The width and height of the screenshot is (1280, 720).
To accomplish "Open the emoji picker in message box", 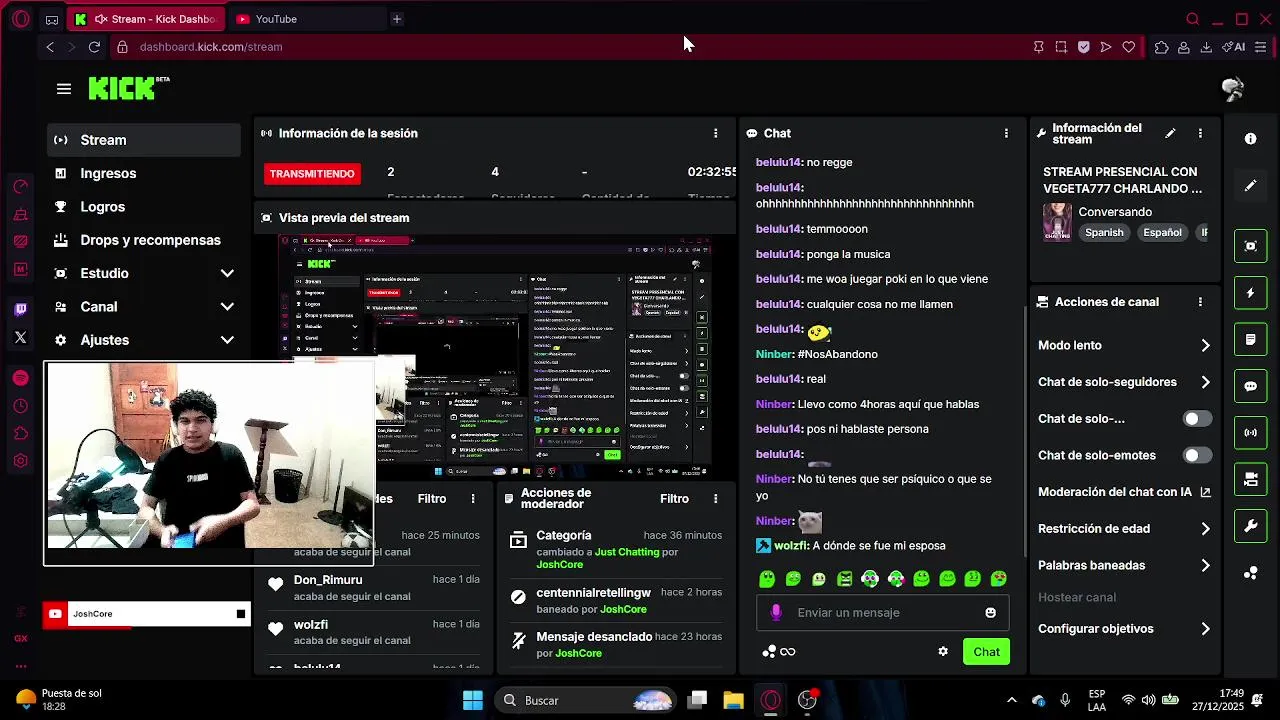I will [x=990, y=613].
